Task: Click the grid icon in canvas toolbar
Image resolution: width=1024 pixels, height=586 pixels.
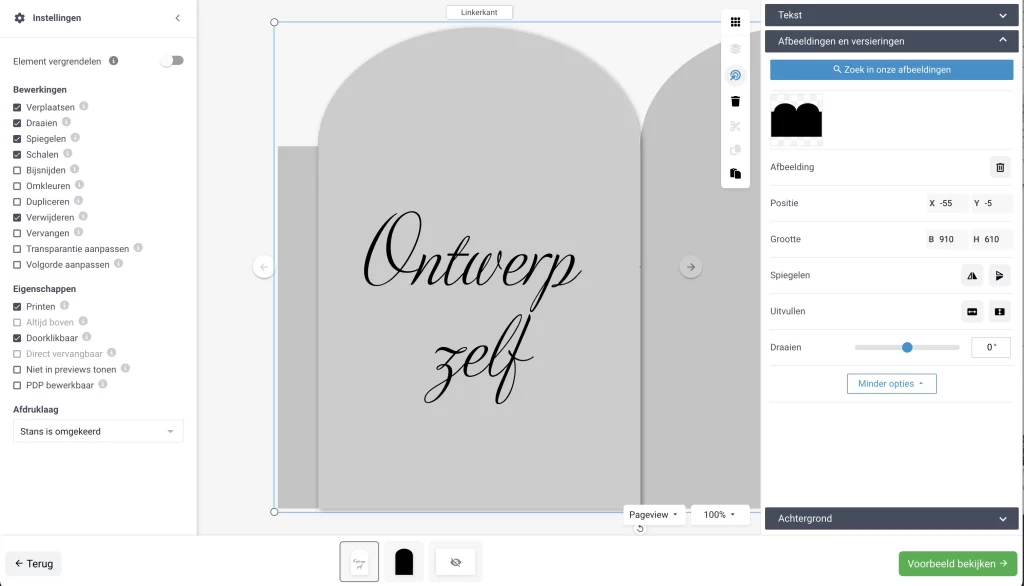Action: click(735, 22)
